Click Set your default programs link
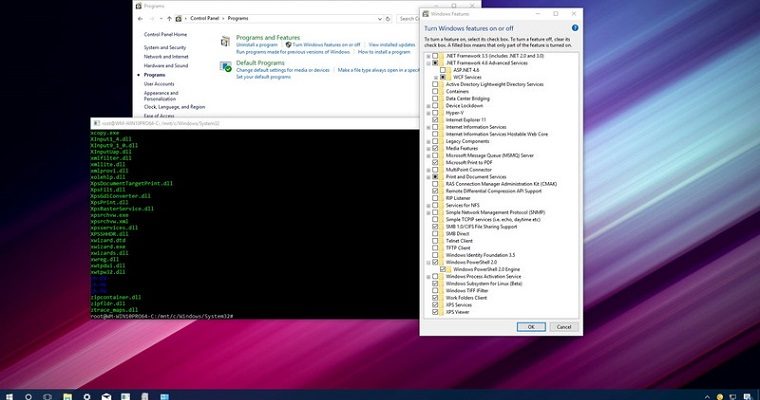 pyautogui.click(x=264, y=77)
